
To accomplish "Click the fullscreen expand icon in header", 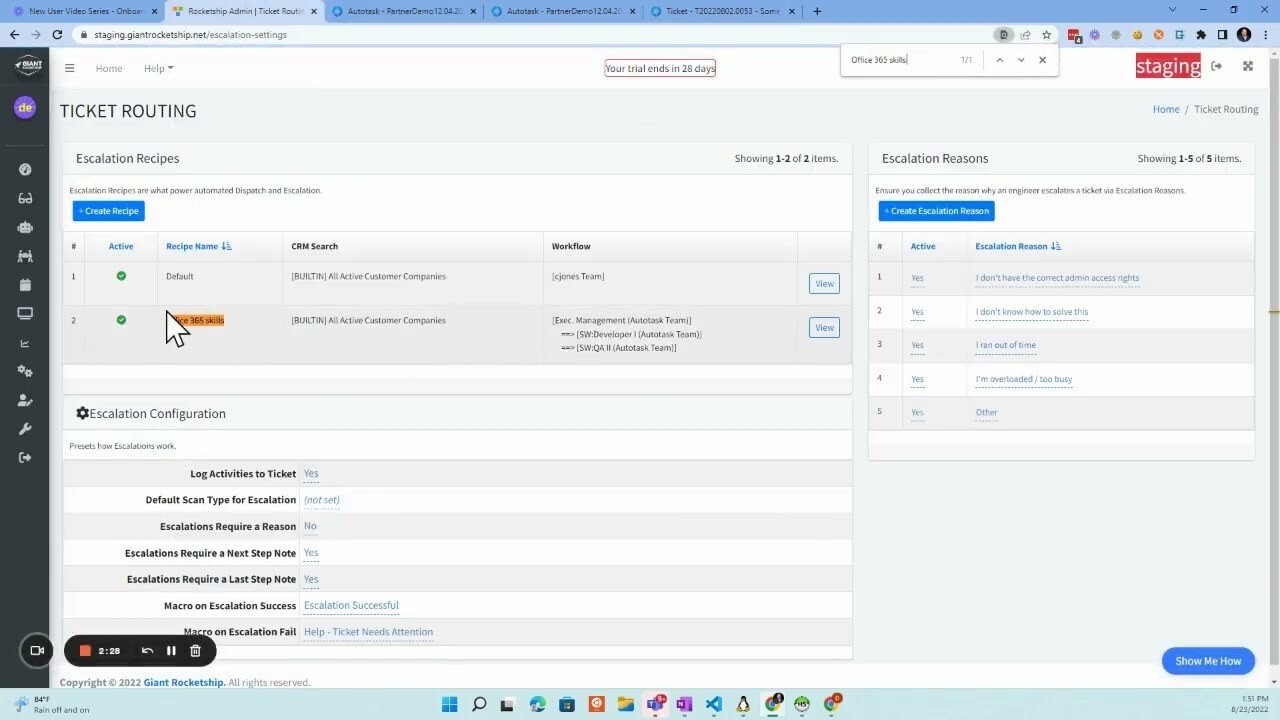I will tap(1247, 66).
